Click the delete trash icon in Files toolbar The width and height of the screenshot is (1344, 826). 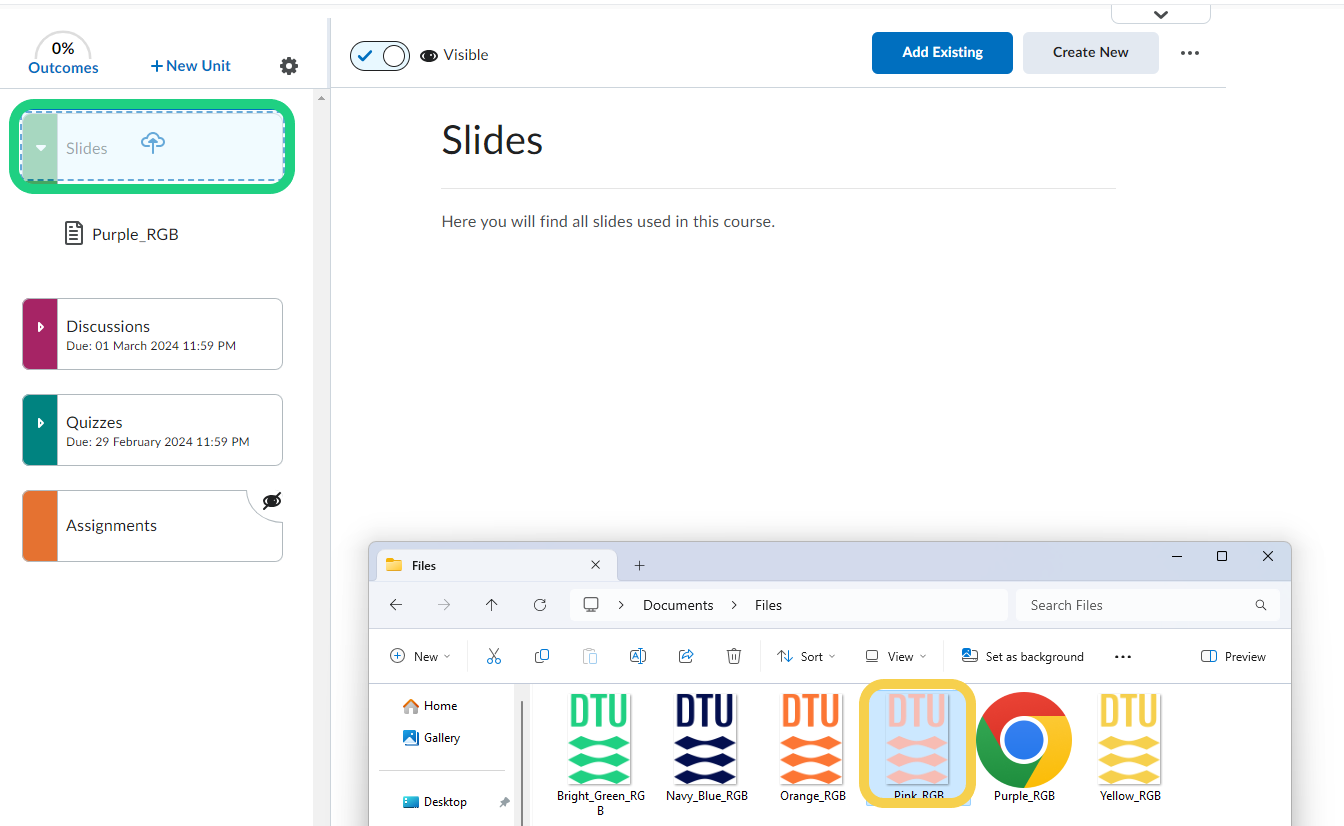point(734,656)
